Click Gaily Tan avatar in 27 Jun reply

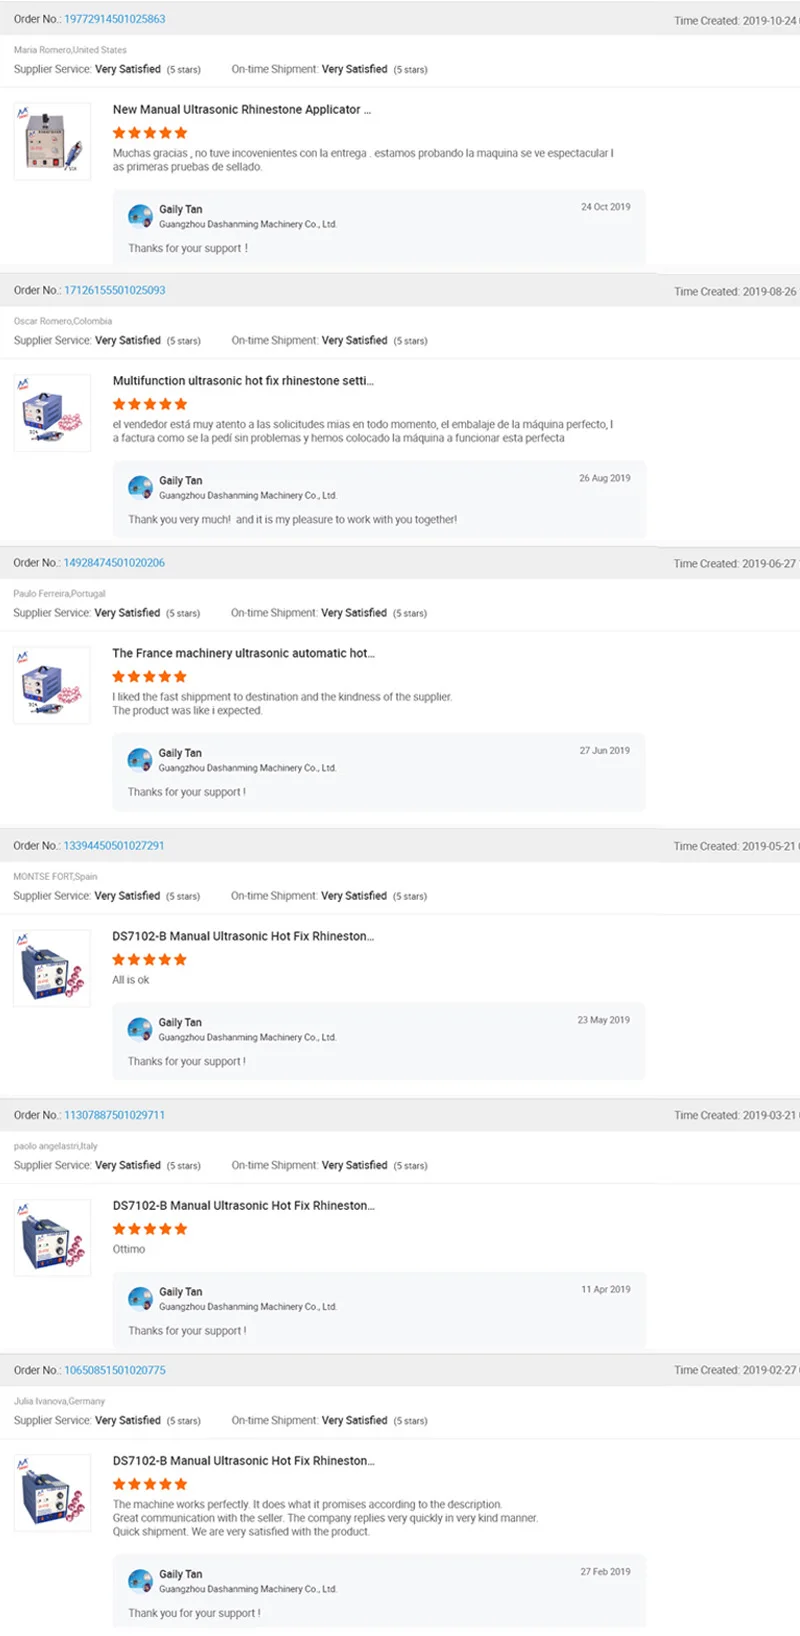(x=140, y=759)
